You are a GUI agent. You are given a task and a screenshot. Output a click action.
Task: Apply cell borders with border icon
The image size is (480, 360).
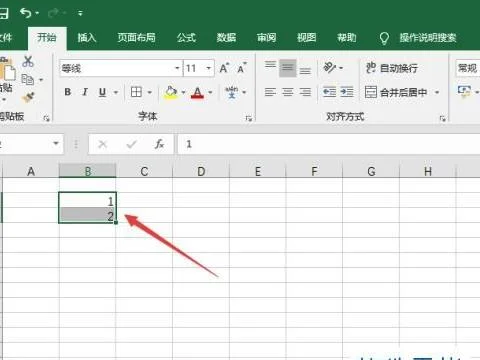pos(136,92)
